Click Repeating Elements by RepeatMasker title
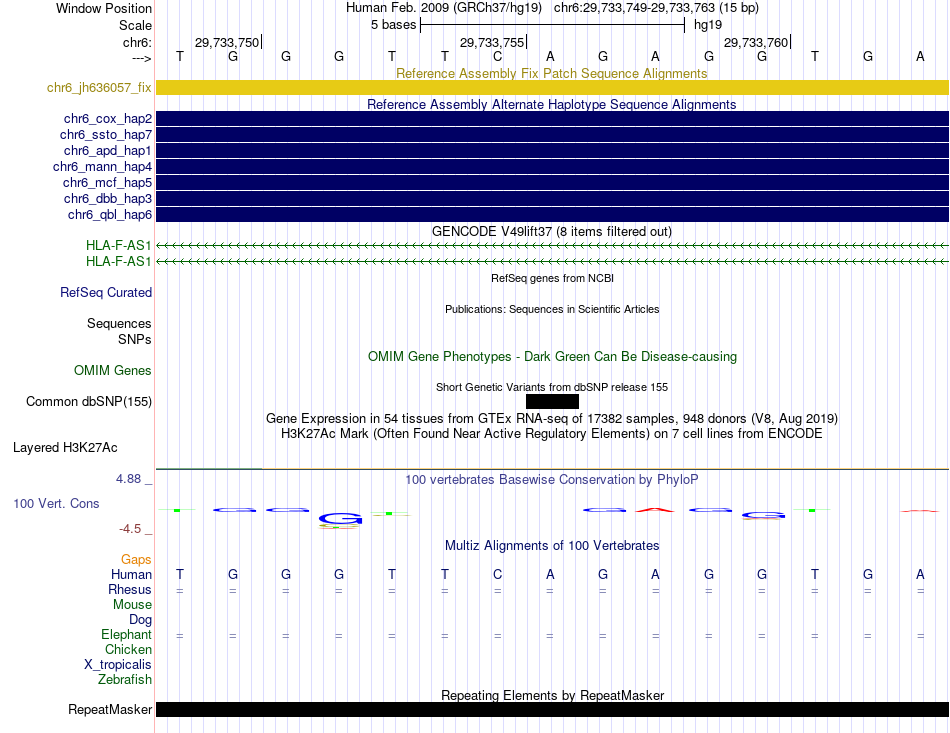Image resolution: width=950 pixels, height=733 pixels. point(552,695)
